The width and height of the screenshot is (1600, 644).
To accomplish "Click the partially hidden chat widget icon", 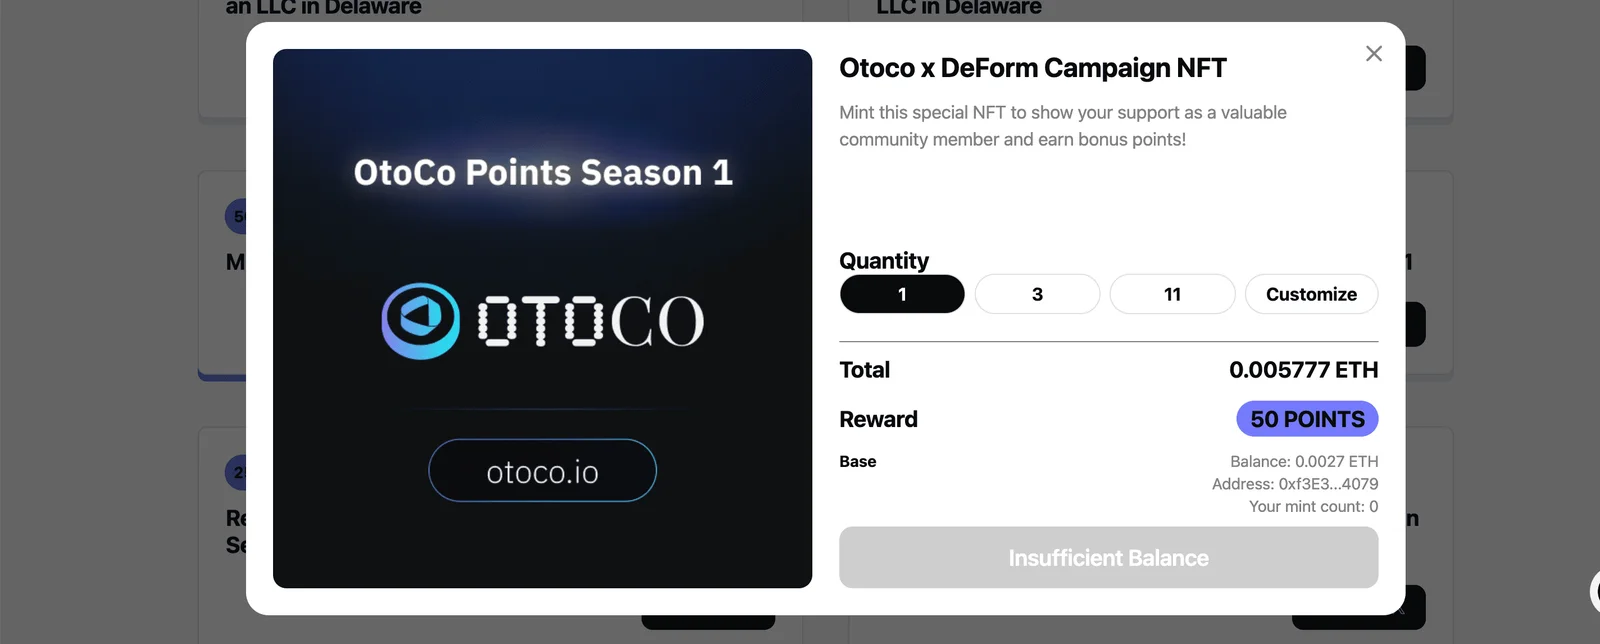I will tap(1595, 592).
